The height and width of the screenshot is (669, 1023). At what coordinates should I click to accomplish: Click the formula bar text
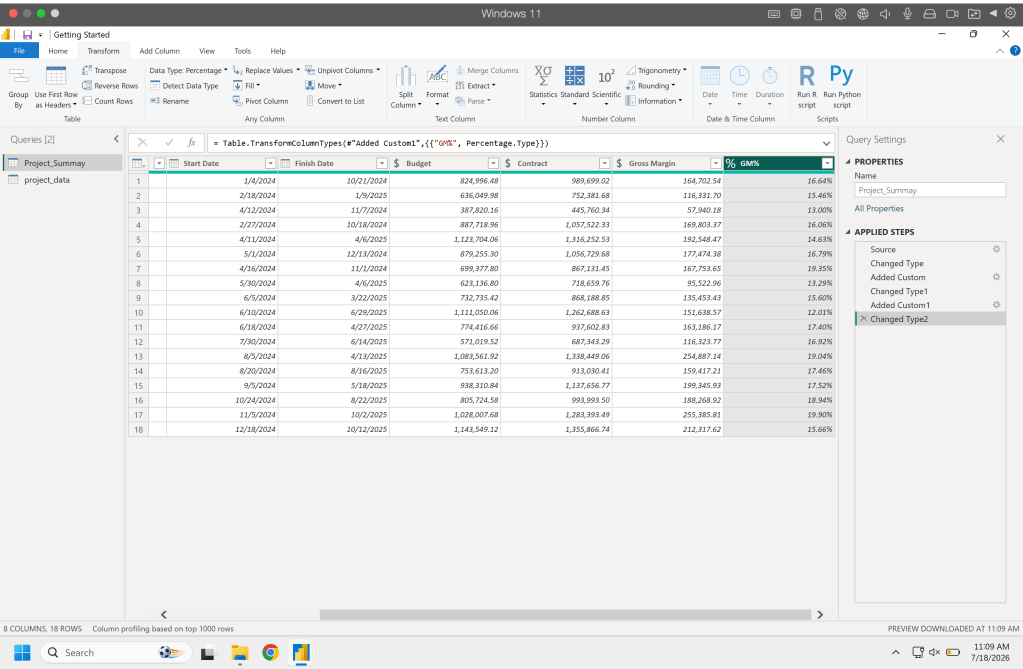coord(386,143)
